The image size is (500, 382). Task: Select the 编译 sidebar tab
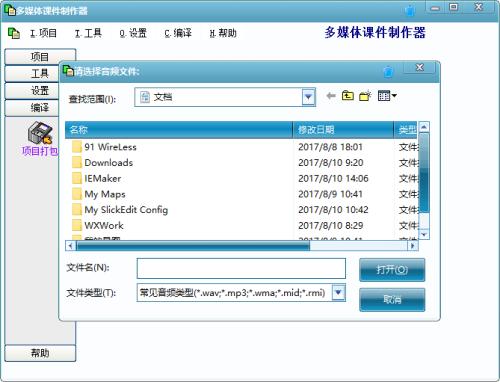pos(32,108)
